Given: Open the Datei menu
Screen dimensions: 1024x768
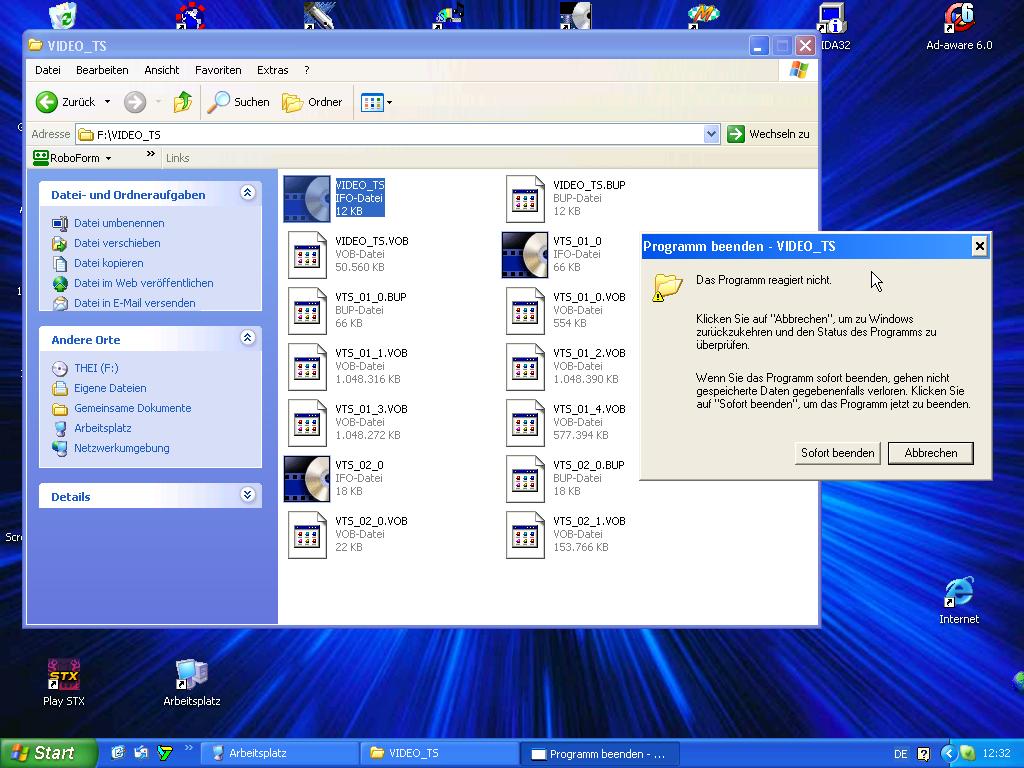Looking at the screenshot, I should [x=48, y=70].
